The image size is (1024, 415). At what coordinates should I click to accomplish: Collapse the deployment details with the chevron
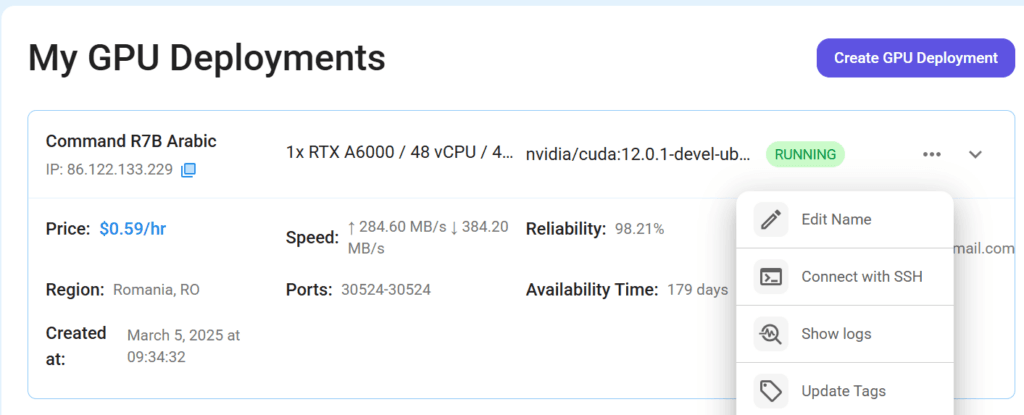pyautogui.click(x=975, y=155)
